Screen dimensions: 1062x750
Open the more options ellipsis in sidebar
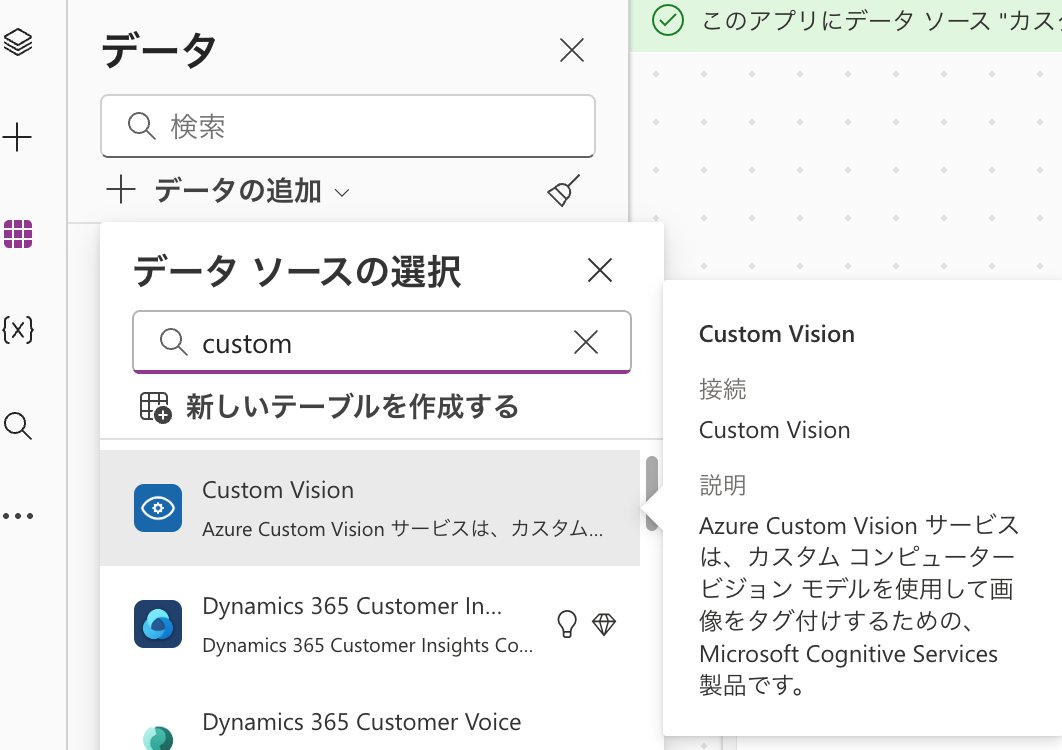point(18,516)
